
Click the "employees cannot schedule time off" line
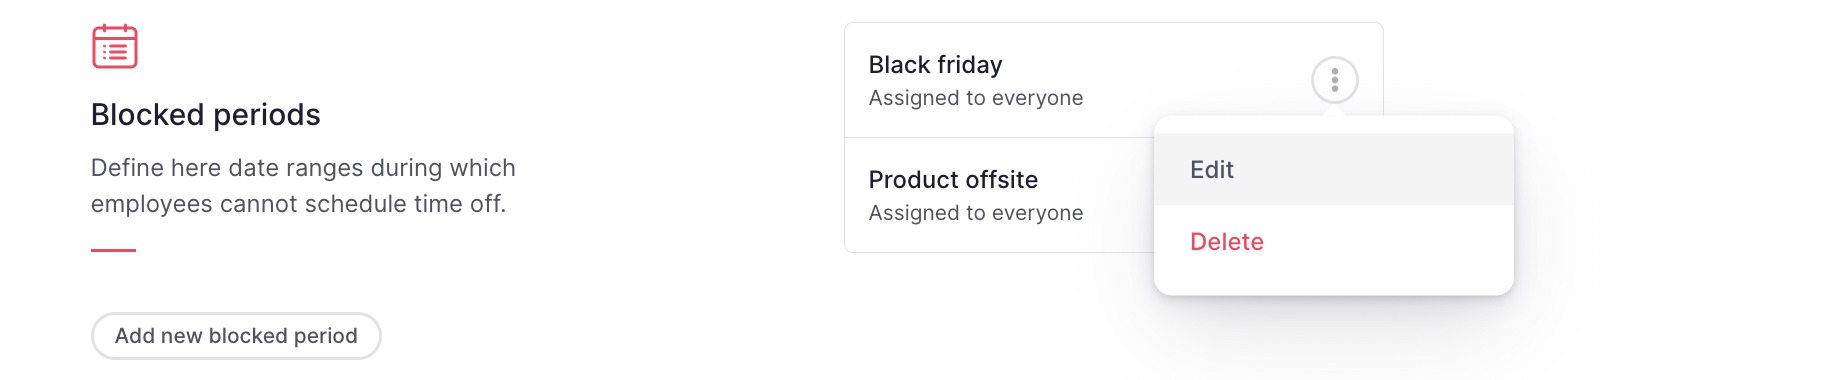click(x=298, y=204)
